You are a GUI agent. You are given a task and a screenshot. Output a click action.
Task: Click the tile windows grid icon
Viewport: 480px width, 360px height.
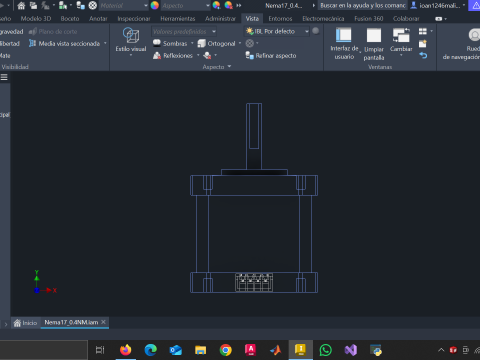pyautogui.click(x=423, y=31)
